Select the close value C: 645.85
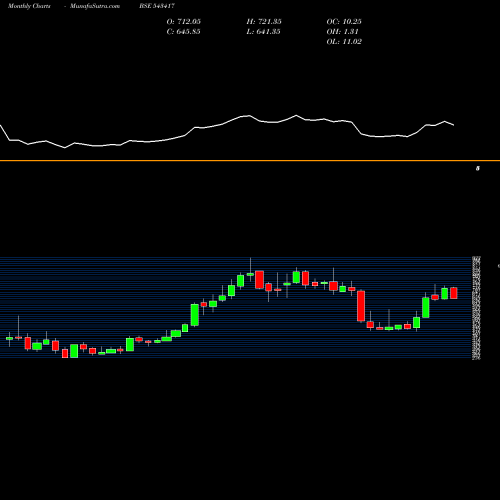Image resolution: width=500 pixels, height=500 pixels. [x=183, y=32]
